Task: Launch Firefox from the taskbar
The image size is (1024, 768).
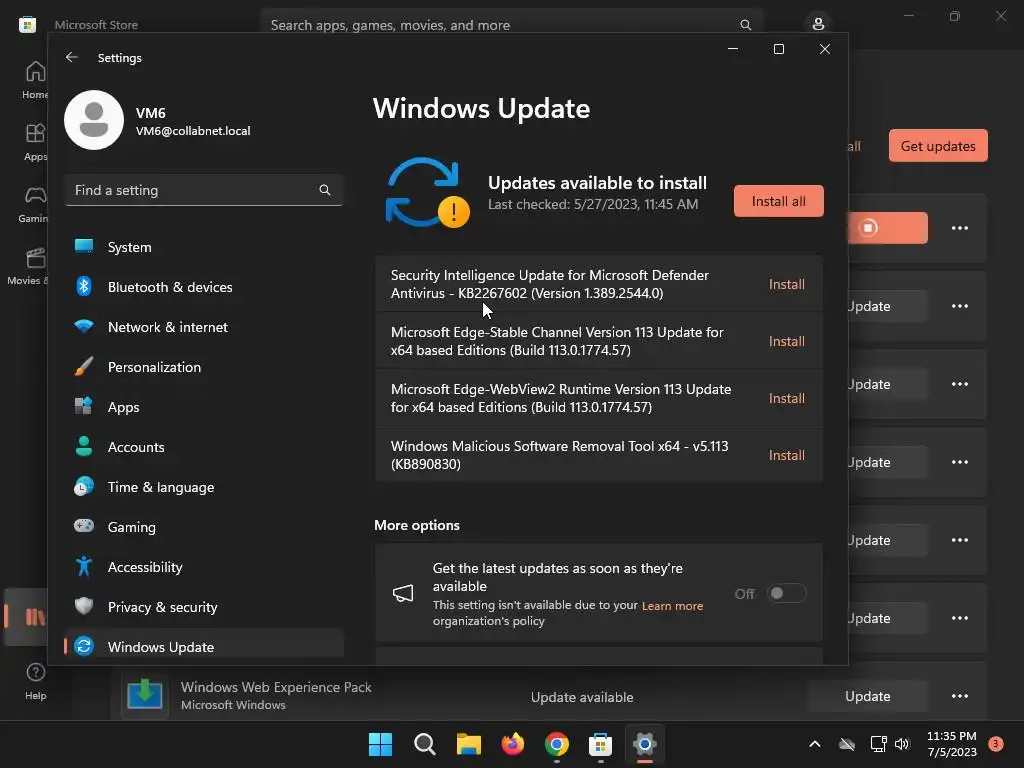Action: click(x=513, y=744)
